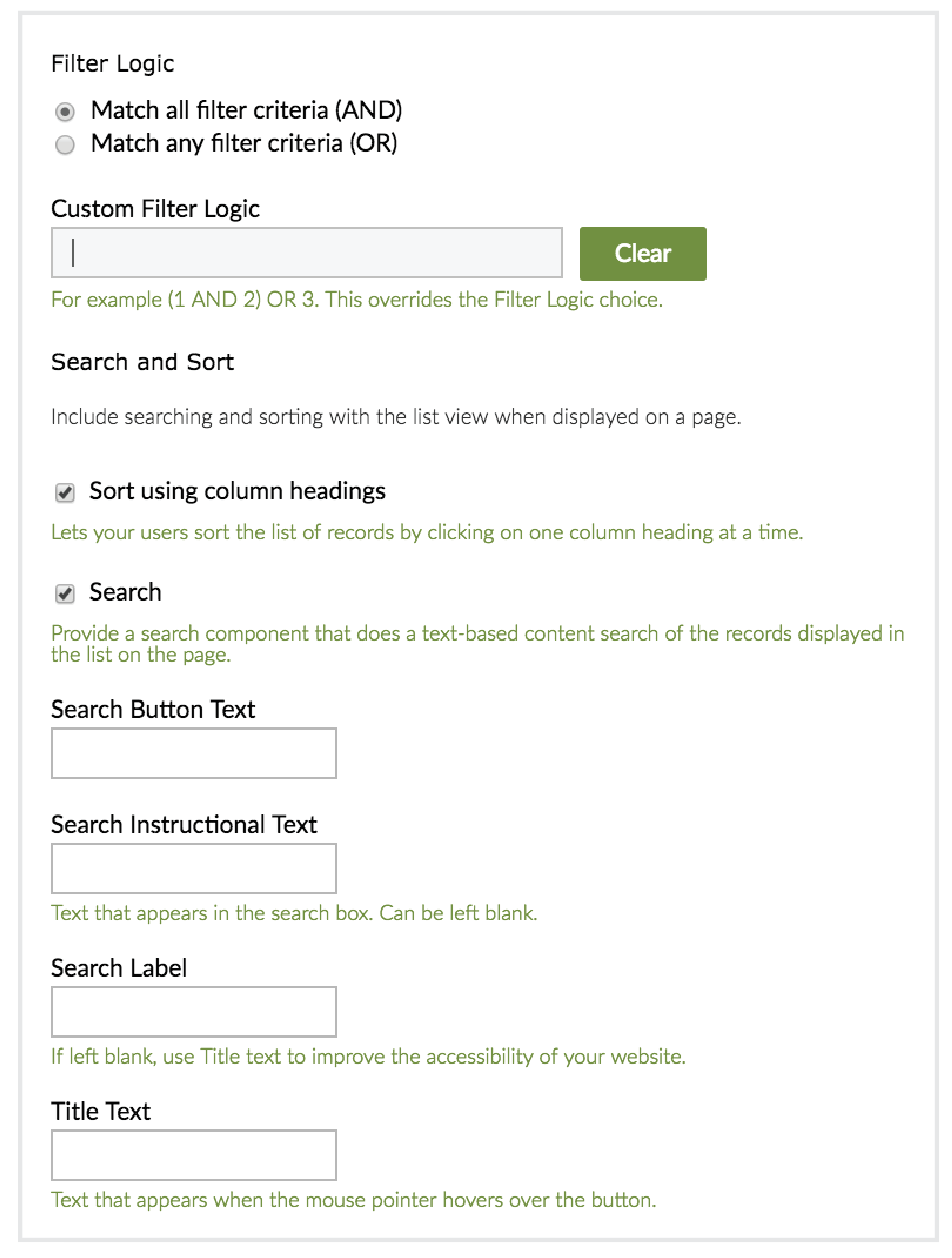952x1258 pixels.
Task: Click the "Search" label beside its checkbox
Action: coord(125,593)
